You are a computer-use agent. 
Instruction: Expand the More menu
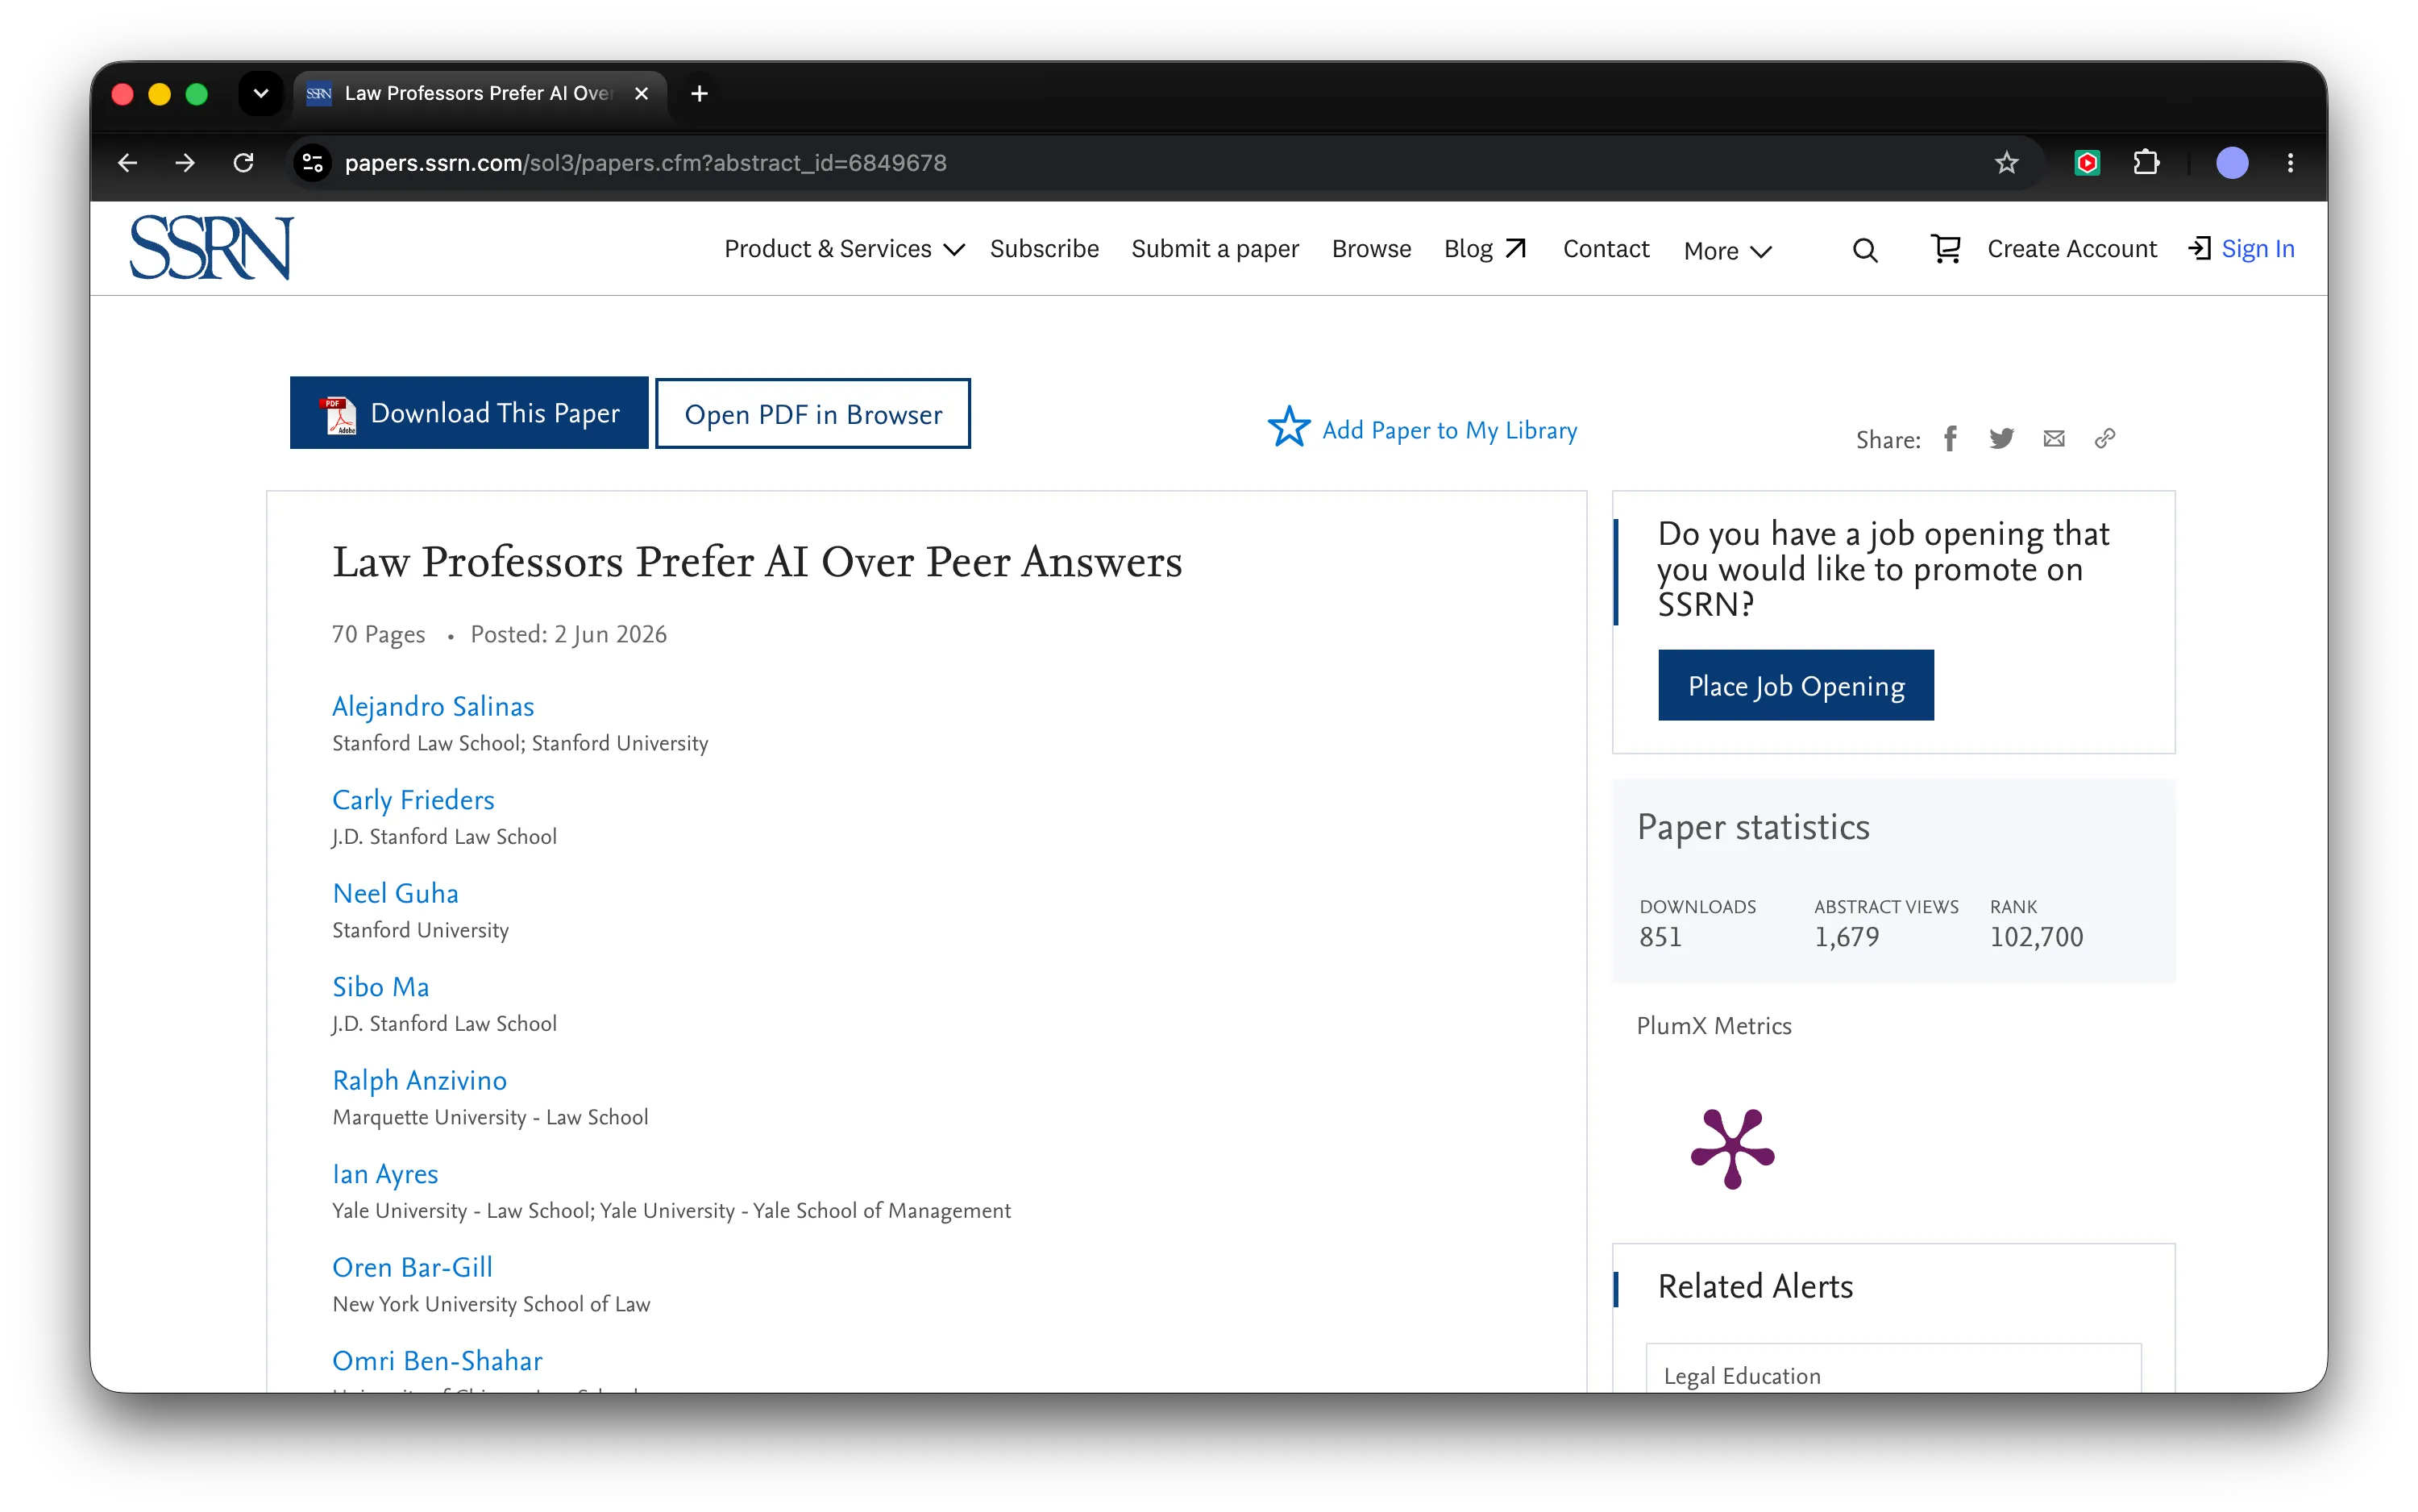point(1727,251)
